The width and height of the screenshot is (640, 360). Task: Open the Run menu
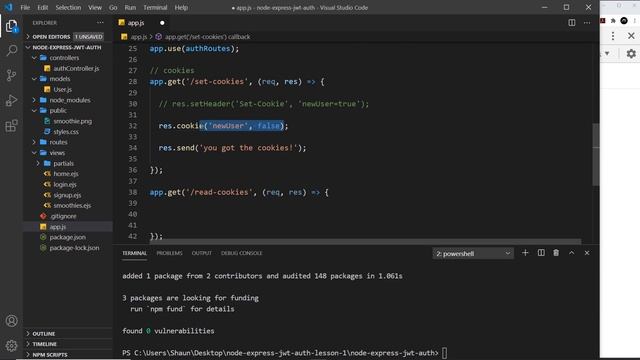(130, 7)
